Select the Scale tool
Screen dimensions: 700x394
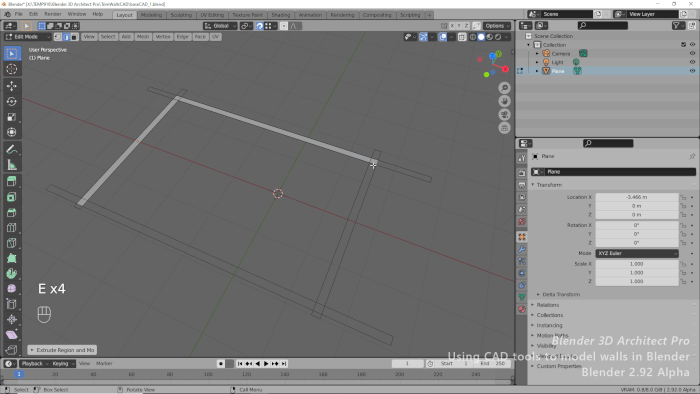point(12,117)
